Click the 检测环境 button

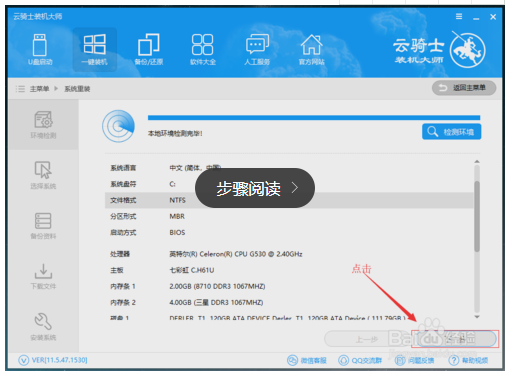(x=451, y=132)
